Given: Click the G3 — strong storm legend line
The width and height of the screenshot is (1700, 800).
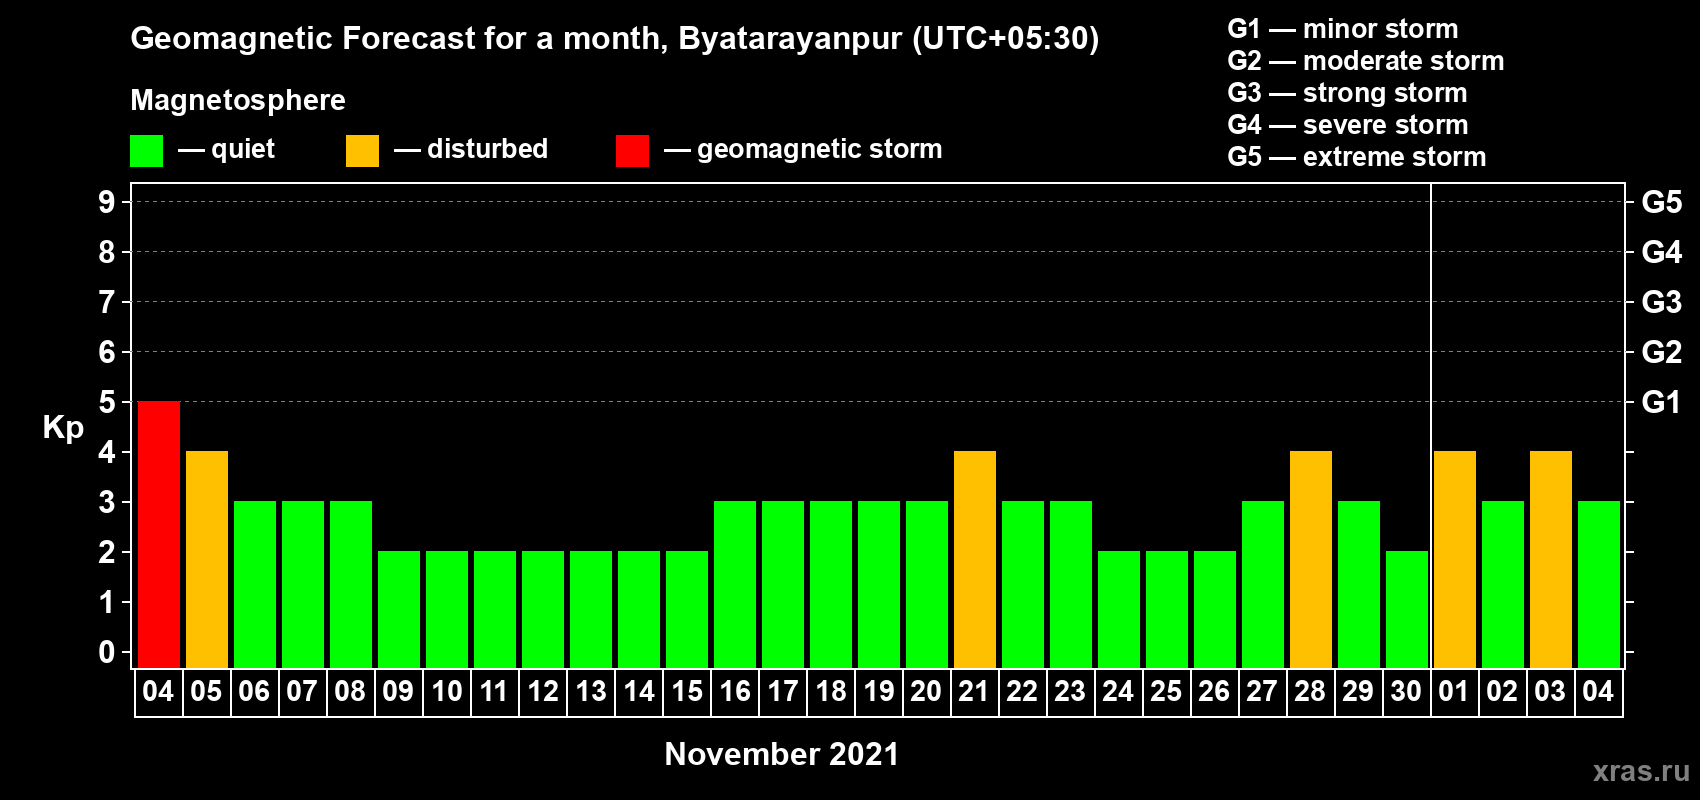Looking at the screenshot, I should [x=1348, y=93].
